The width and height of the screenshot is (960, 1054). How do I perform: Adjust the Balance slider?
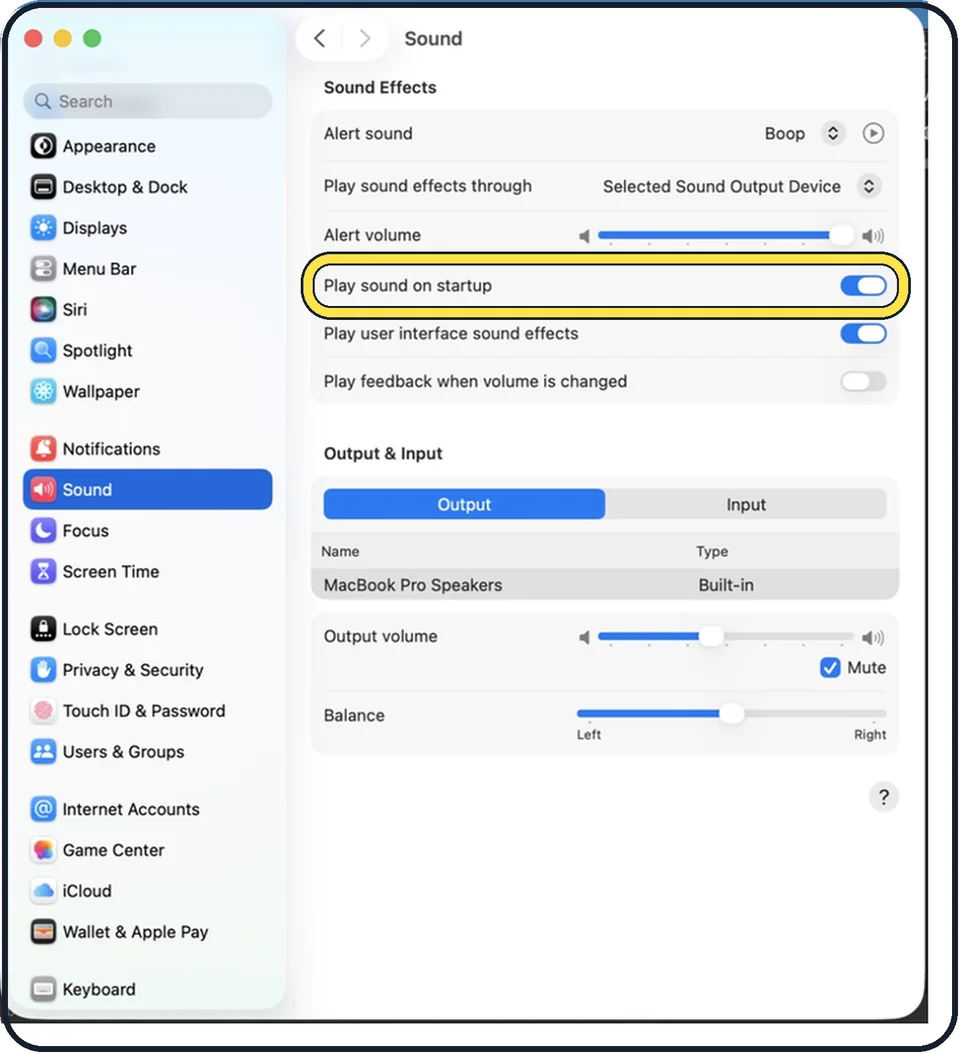click(x=731, y=713)
